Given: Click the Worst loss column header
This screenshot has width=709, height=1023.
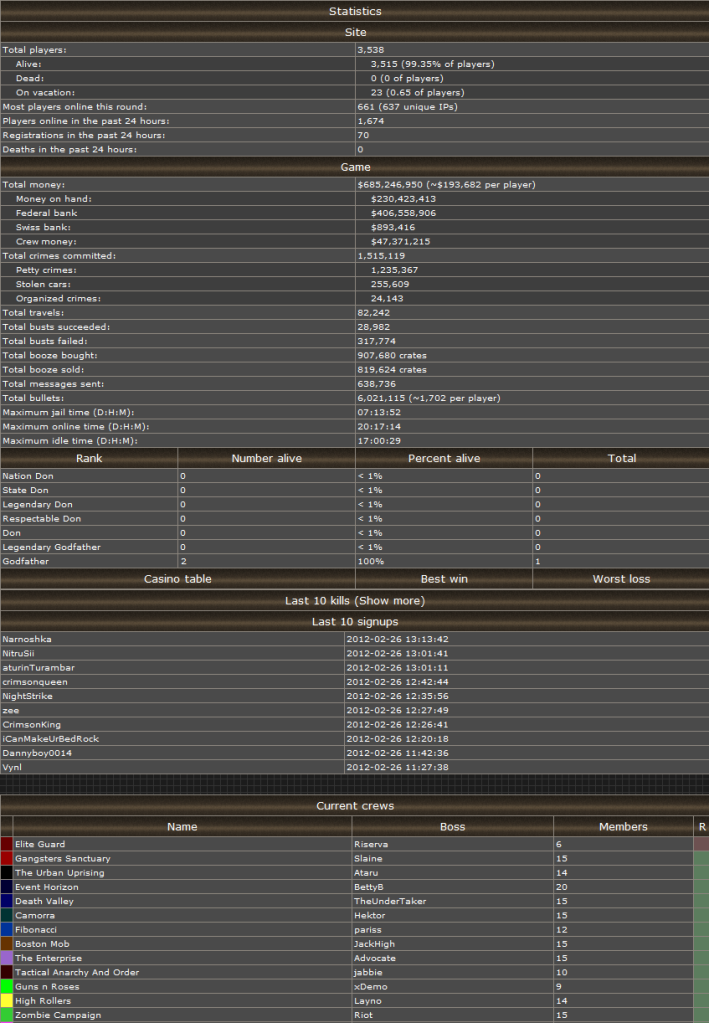Looking at the screenshot, I should coord(621,579).
